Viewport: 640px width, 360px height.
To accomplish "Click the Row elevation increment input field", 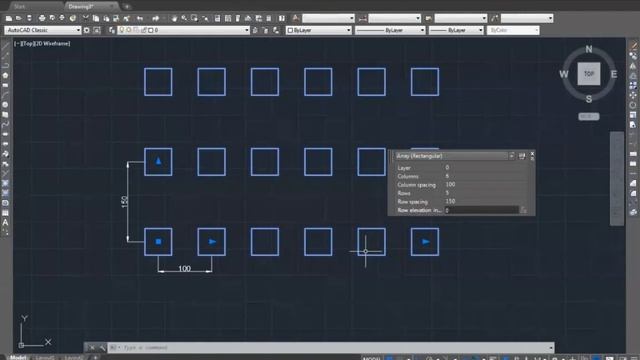I will (x=481, y=210).
